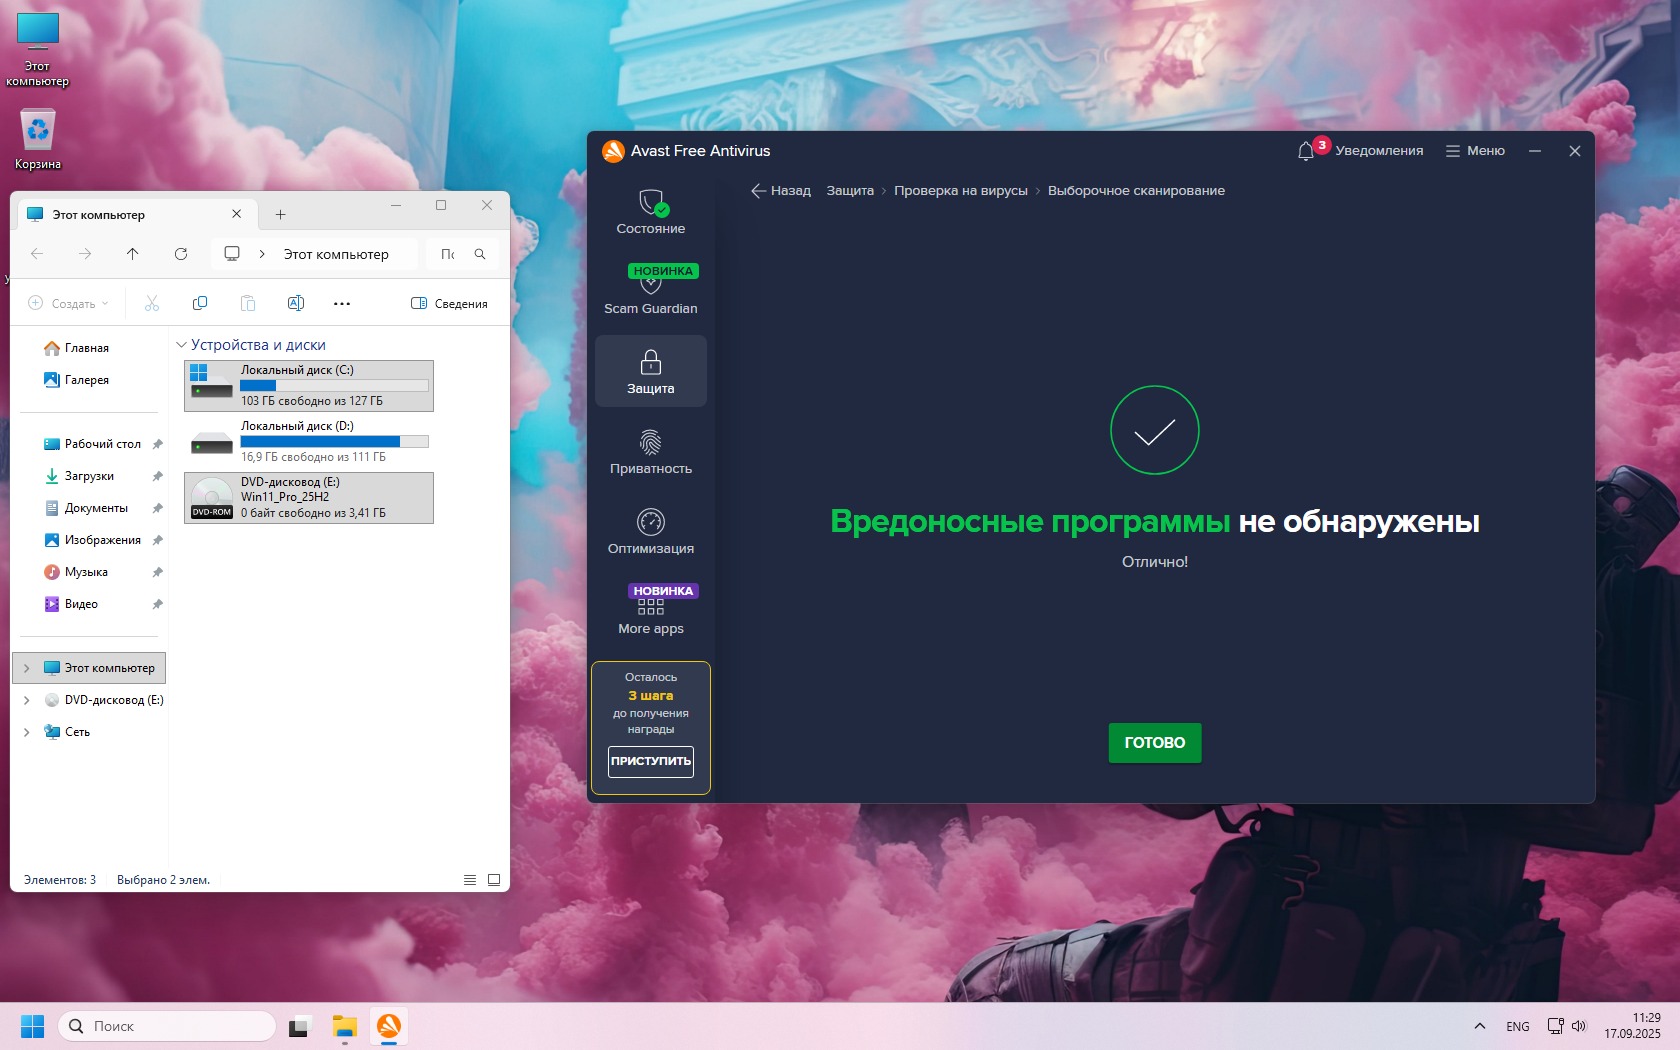This screenshot has height=1050, width=1680.
Task: Click the Paste icon in Explorer toolbar
Action: coord(248,303)
